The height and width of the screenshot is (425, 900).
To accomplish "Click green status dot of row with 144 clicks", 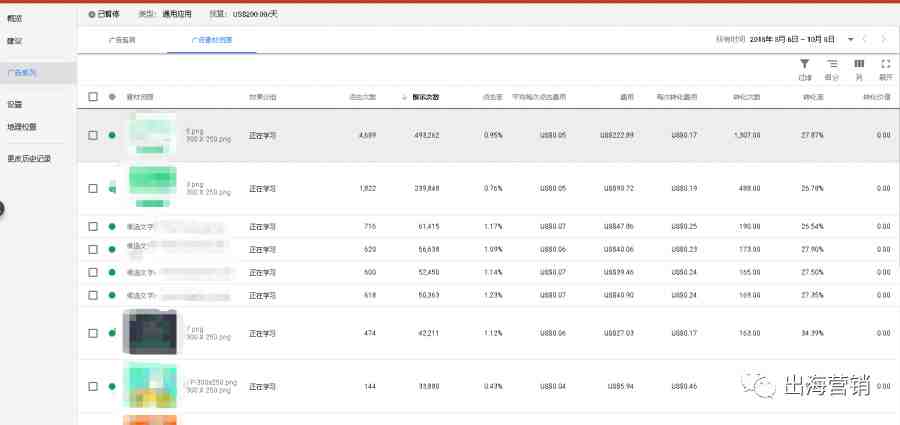I will coord(112,387).
